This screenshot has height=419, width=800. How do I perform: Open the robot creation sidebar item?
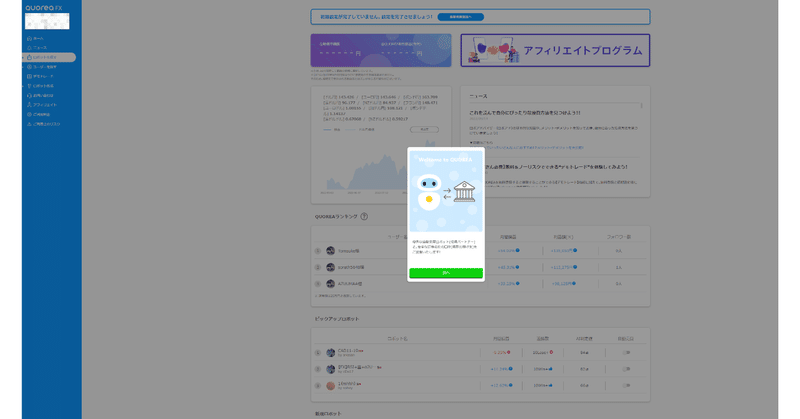click(x=40, y=86)
